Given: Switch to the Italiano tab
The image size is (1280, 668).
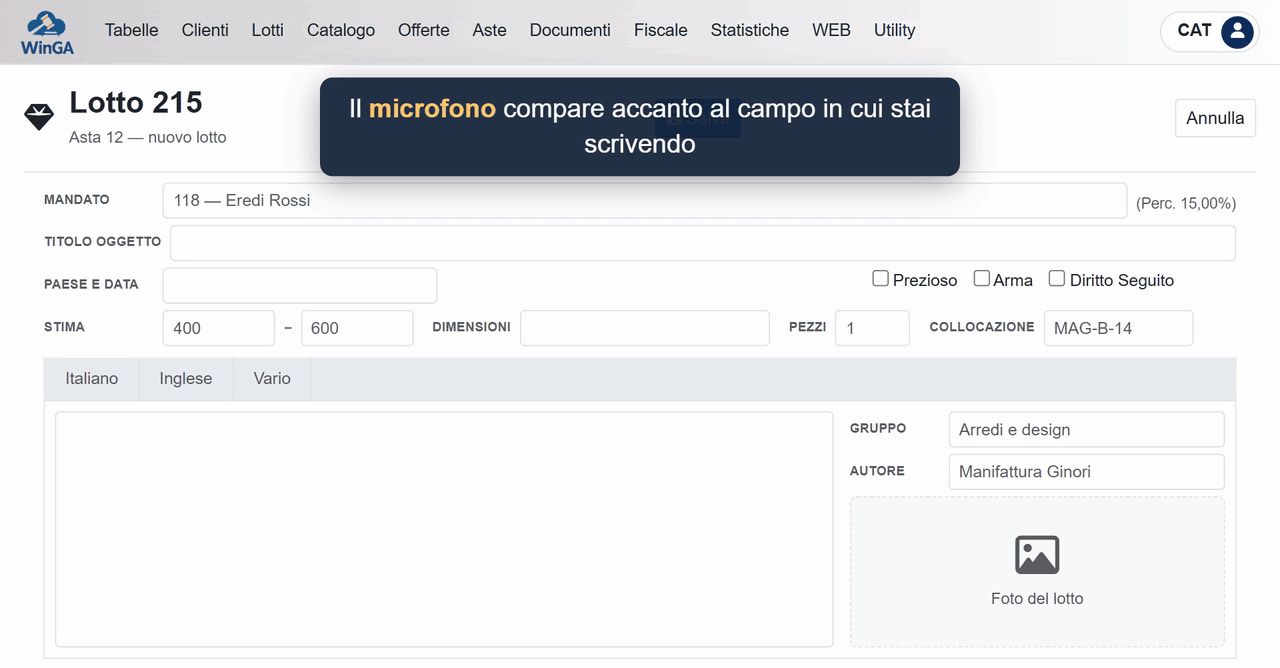Looking at the screenshot, I should pos(92,379).
